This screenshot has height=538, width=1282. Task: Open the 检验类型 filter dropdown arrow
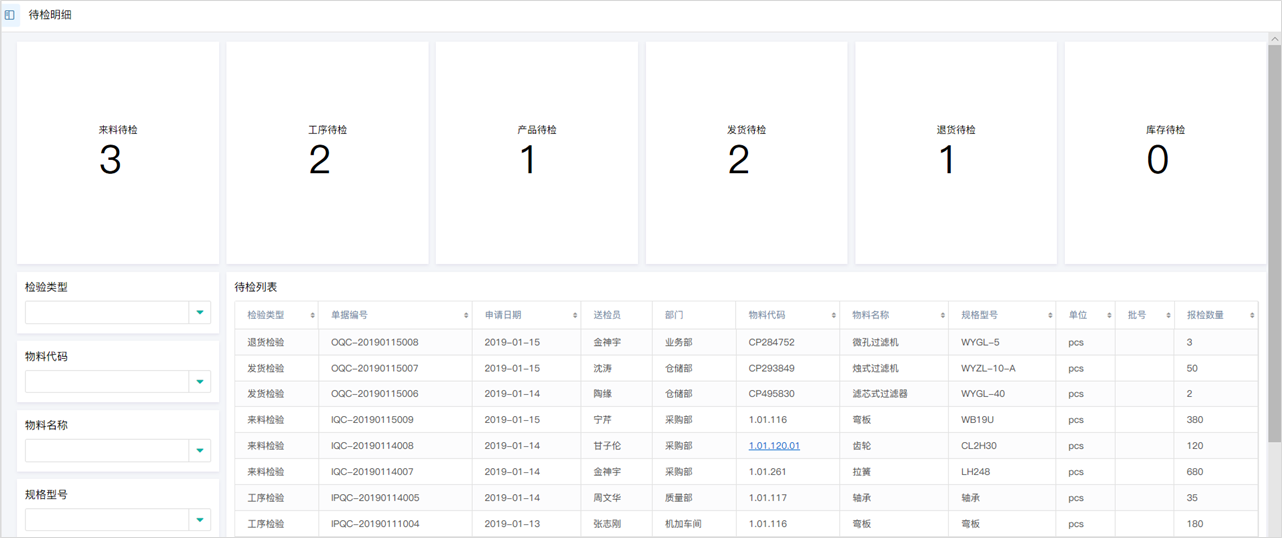pyautogui.click(x=200, y=313)
